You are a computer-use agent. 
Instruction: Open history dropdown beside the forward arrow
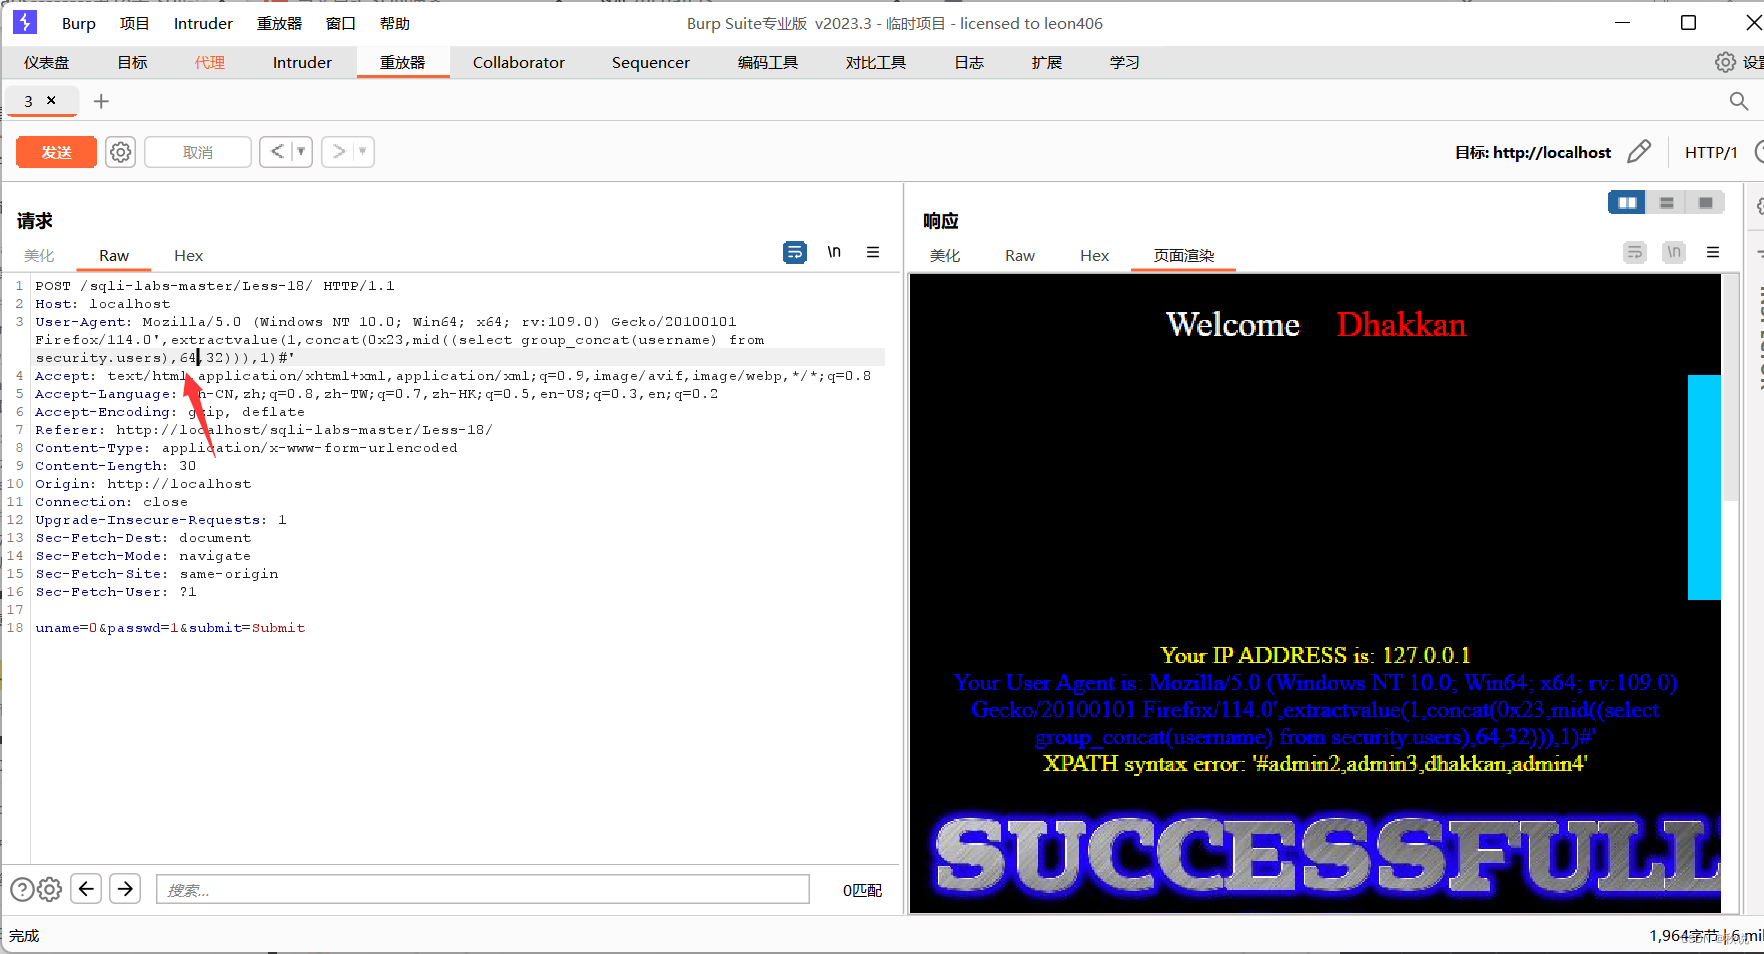point(363,152)
